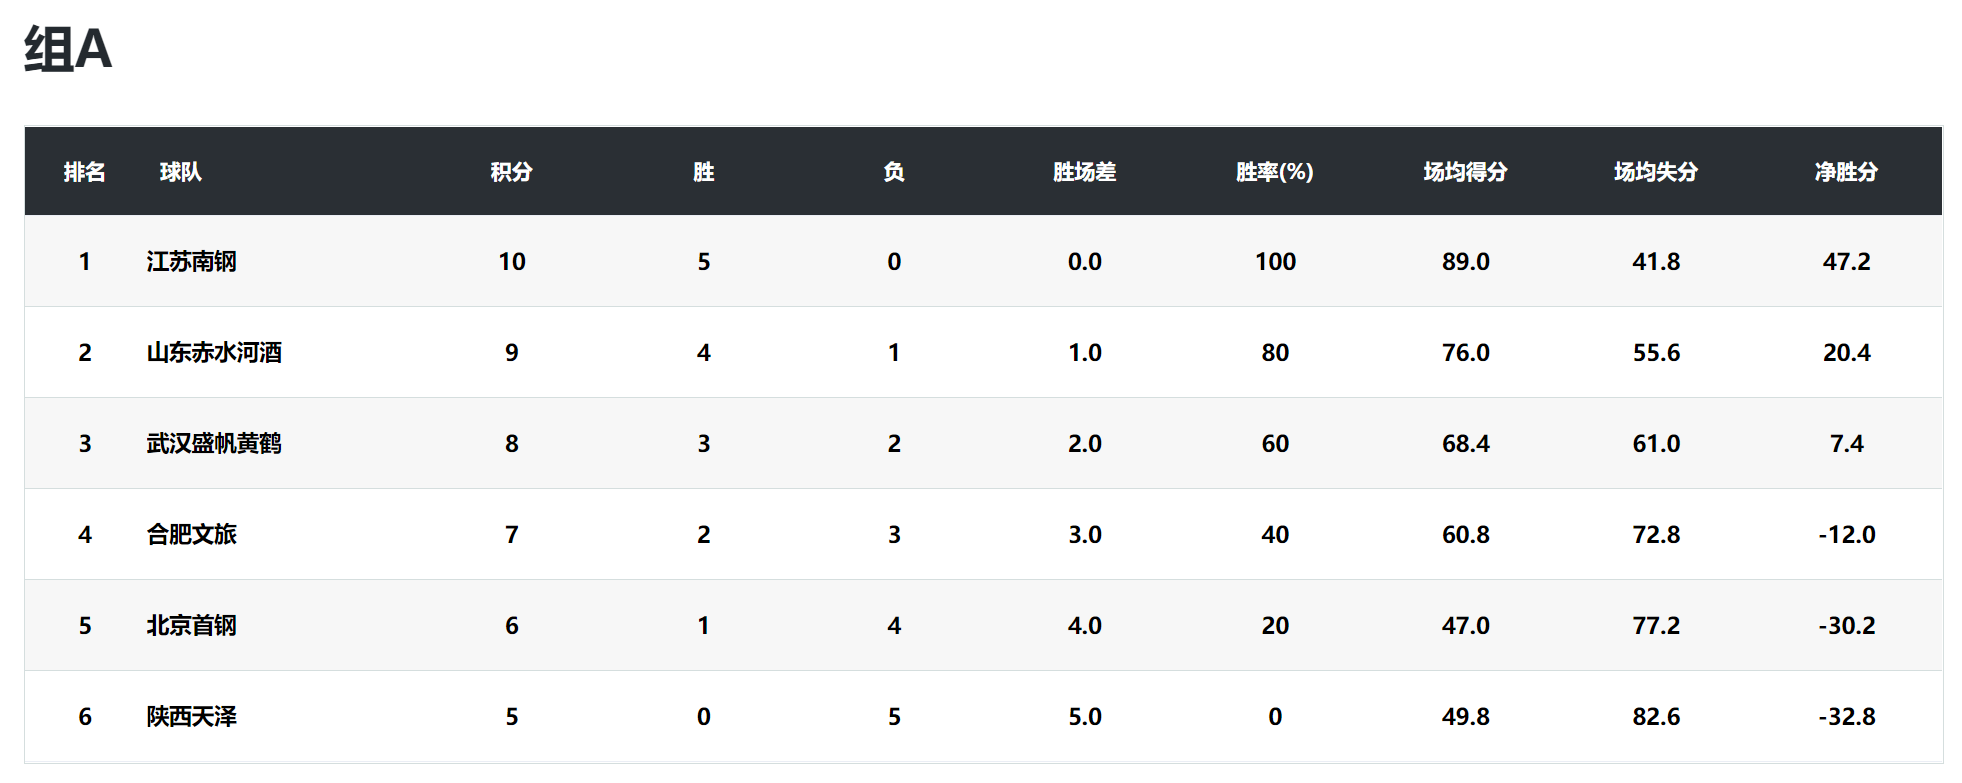The width and height of the screenshot is (1962, 783).
Task: Click 江苏南钢's 47.2 net points cell
Action: (1846, 262)
